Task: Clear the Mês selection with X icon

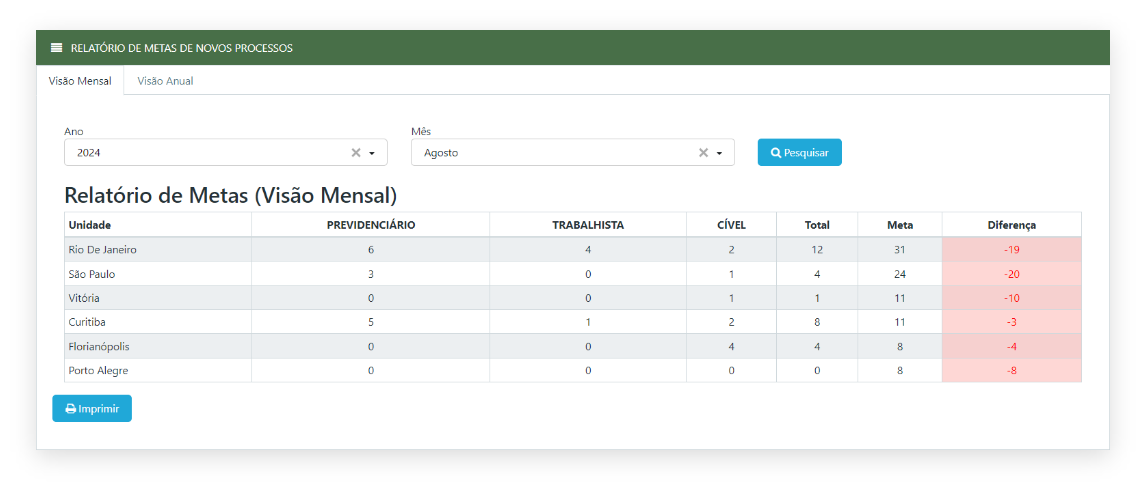Action: click(703, 153)
